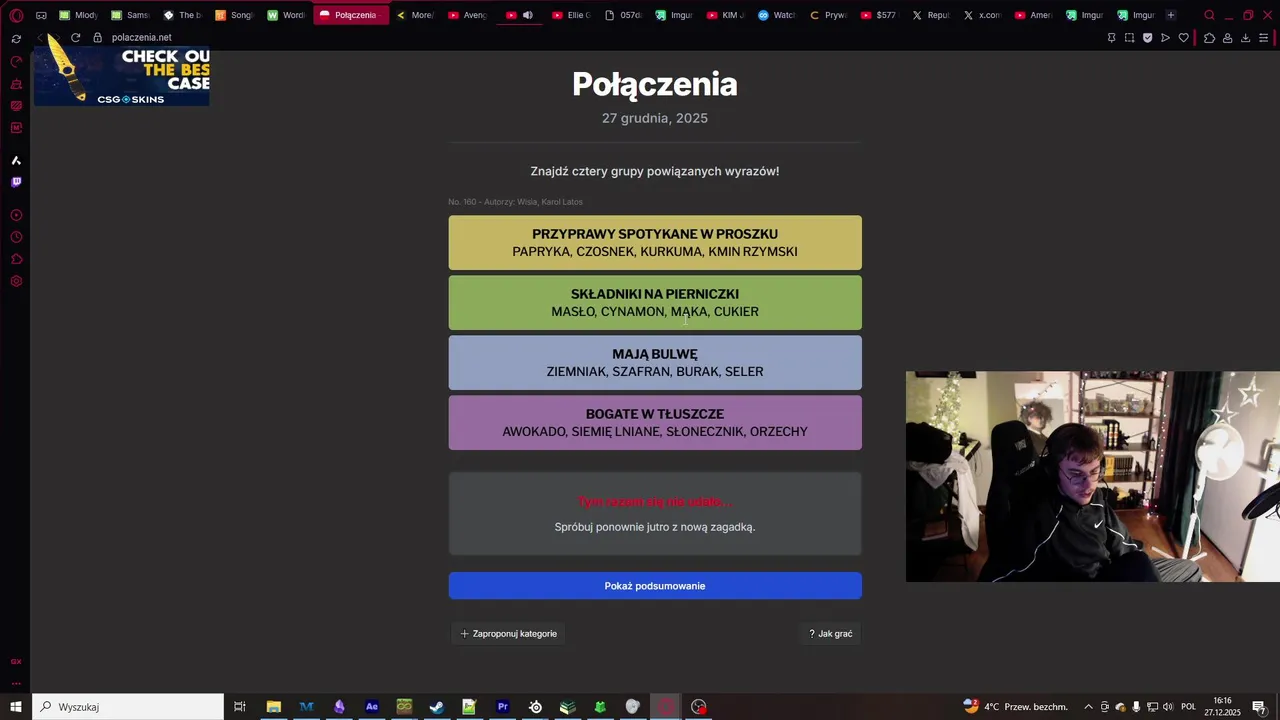Click the PRZYPRAWY SPOTYKANE W PROSZKU yellow group

(655, 243)
